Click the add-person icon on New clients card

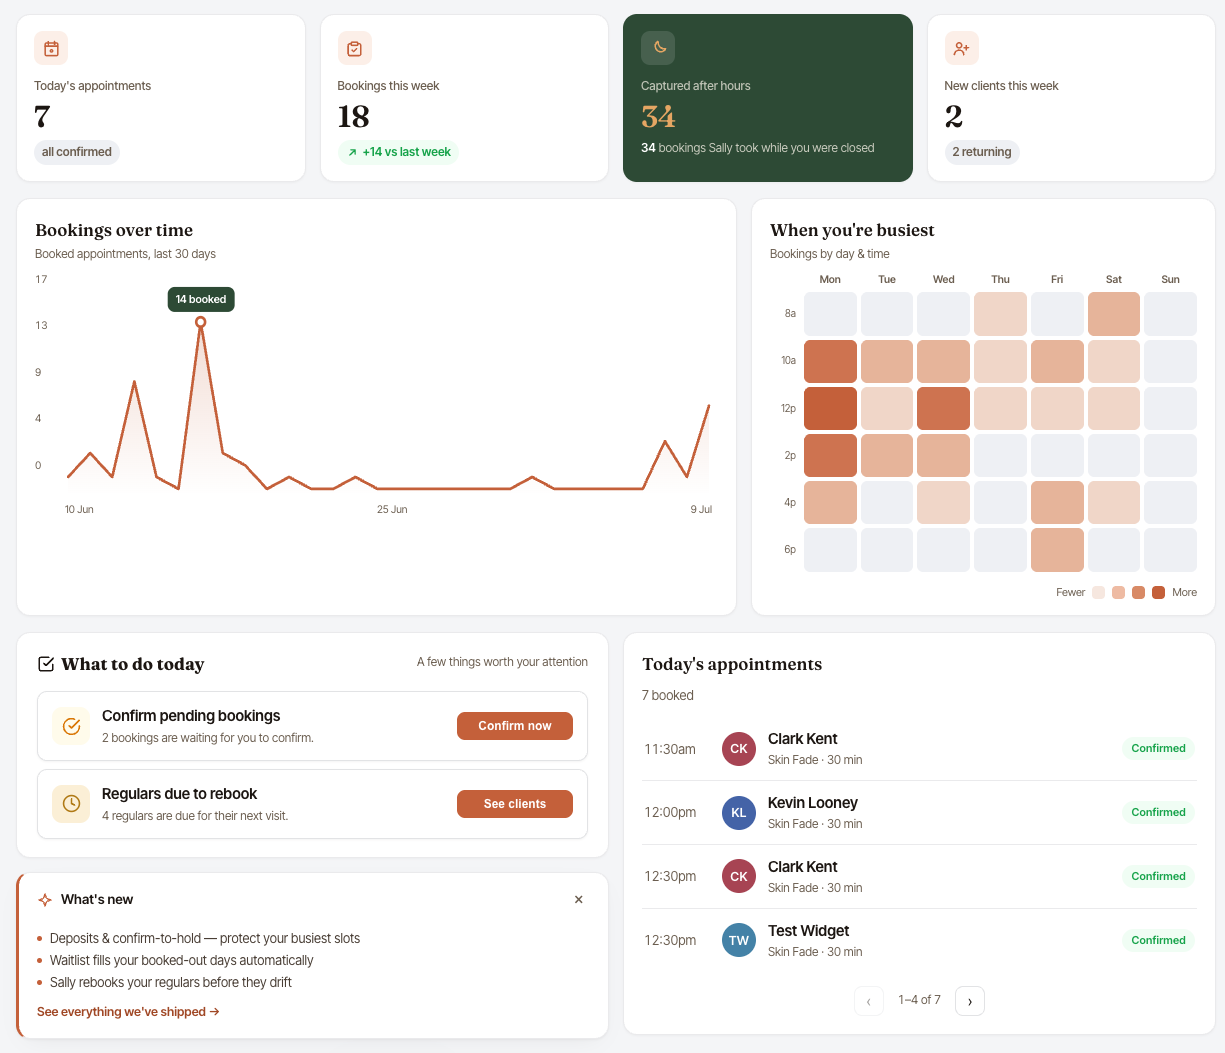pyautogui.click(x=961, y=48)
